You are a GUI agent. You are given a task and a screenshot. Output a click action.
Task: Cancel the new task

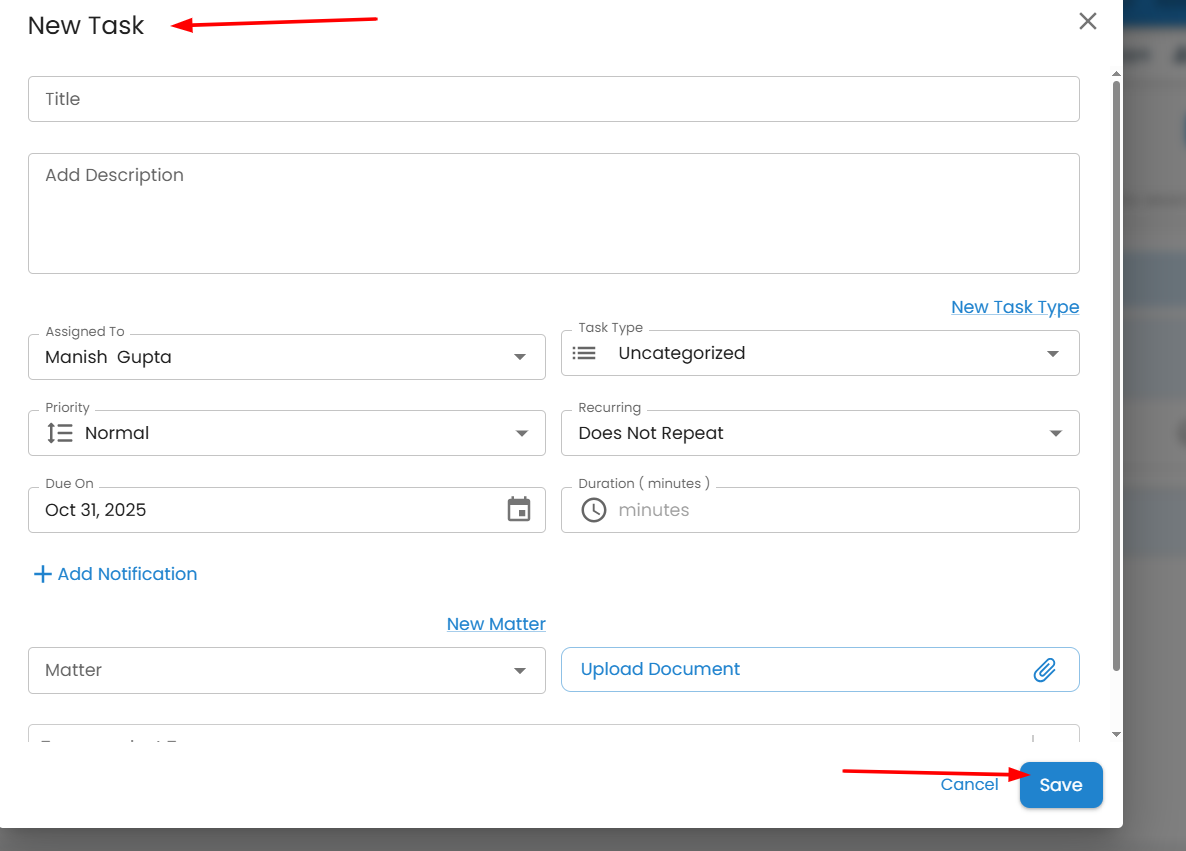coord(969,785)
